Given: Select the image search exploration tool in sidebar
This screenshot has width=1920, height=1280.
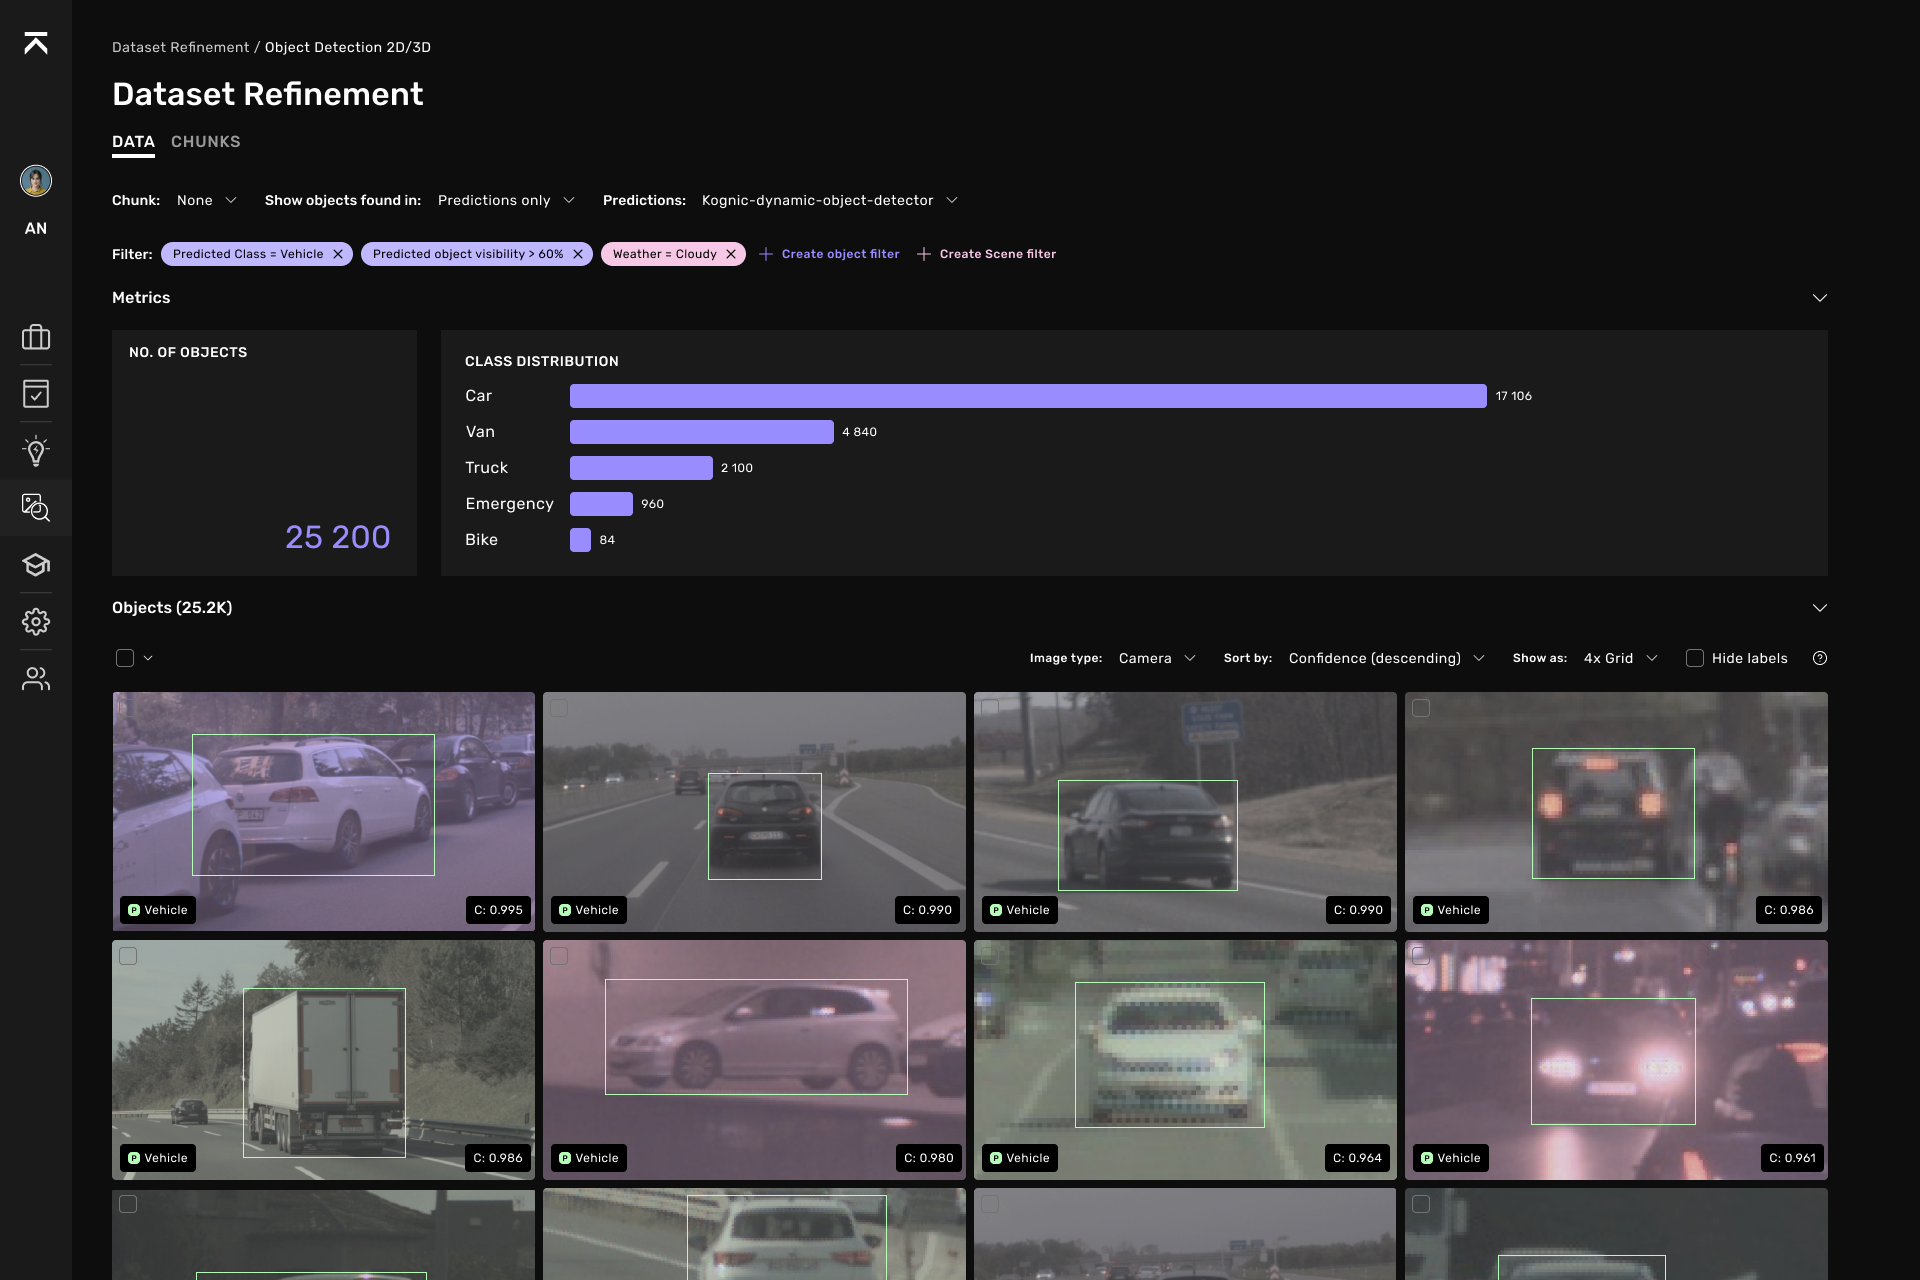Looking at the screenshot, I should (36, 509).
